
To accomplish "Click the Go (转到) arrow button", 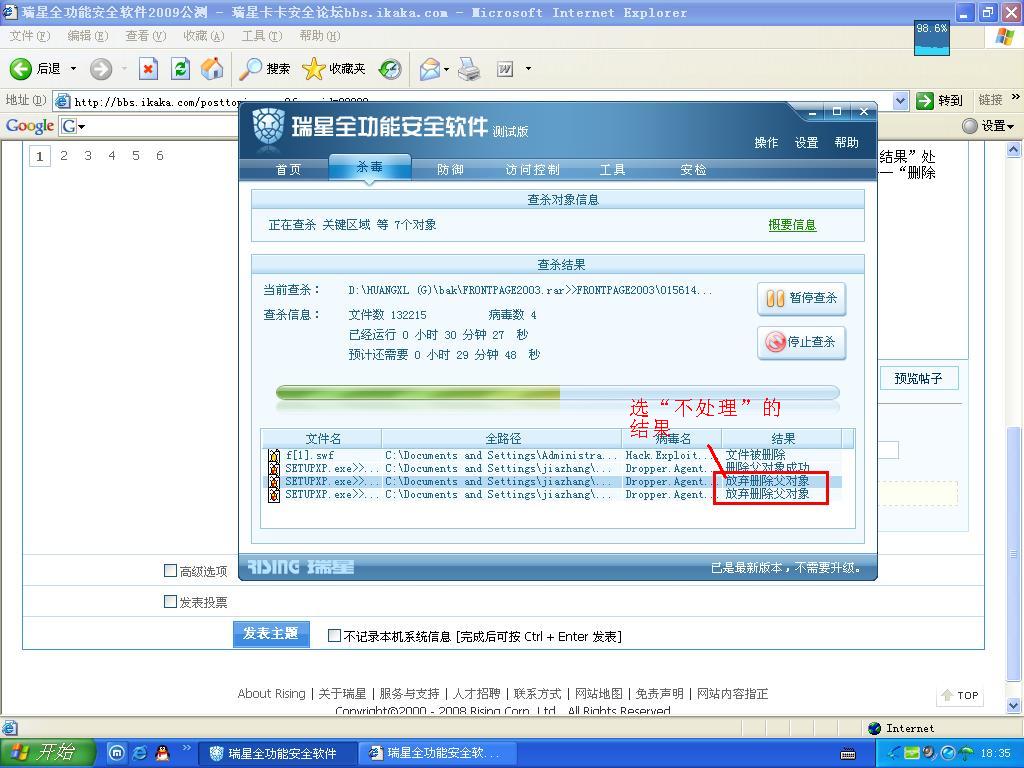I will click(x=939, y=101).
